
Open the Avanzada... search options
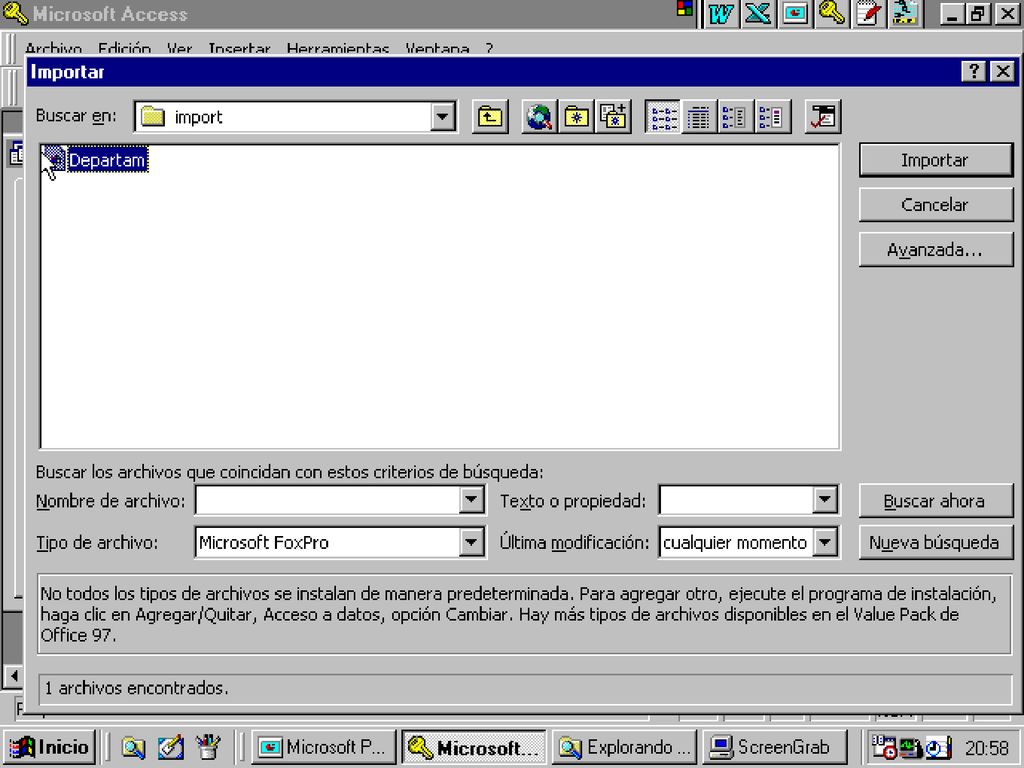[936, 249]
